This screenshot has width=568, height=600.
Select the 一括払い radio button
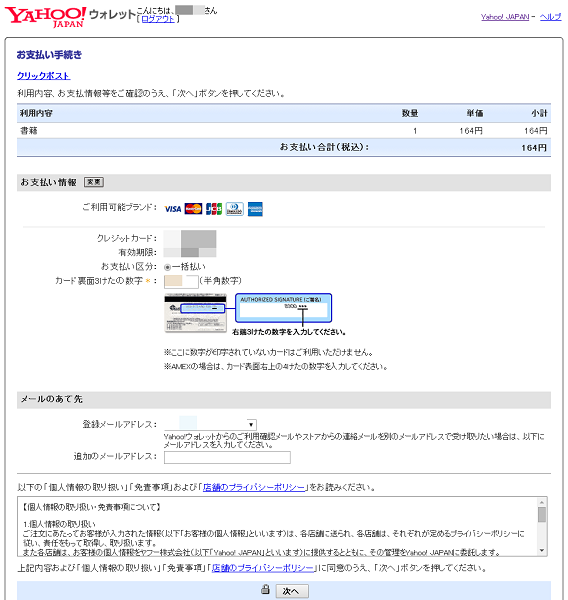(x=167, y=267)
